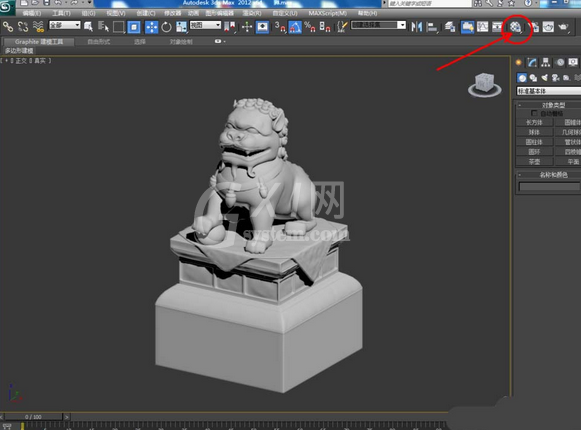Toggle the Angle Snap icon
The width and height of the screenshot is (581, 430).
295,27
